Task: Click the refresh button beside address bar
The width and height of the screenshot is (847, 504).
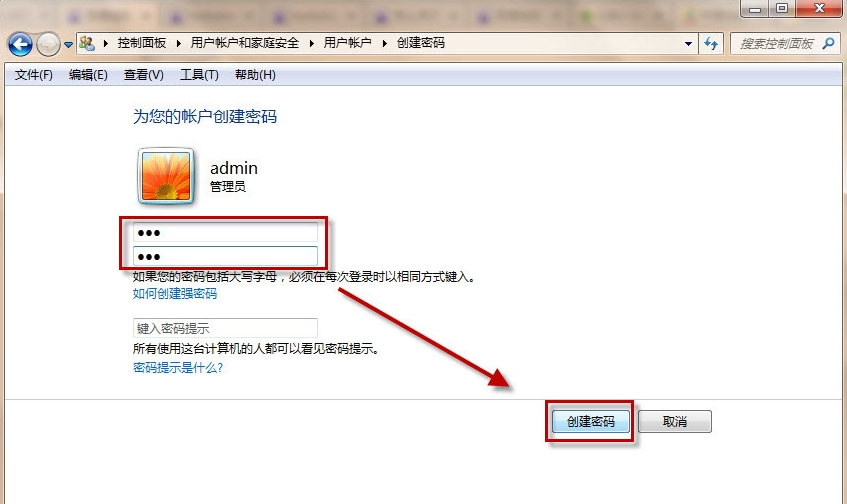Action: 712,44
